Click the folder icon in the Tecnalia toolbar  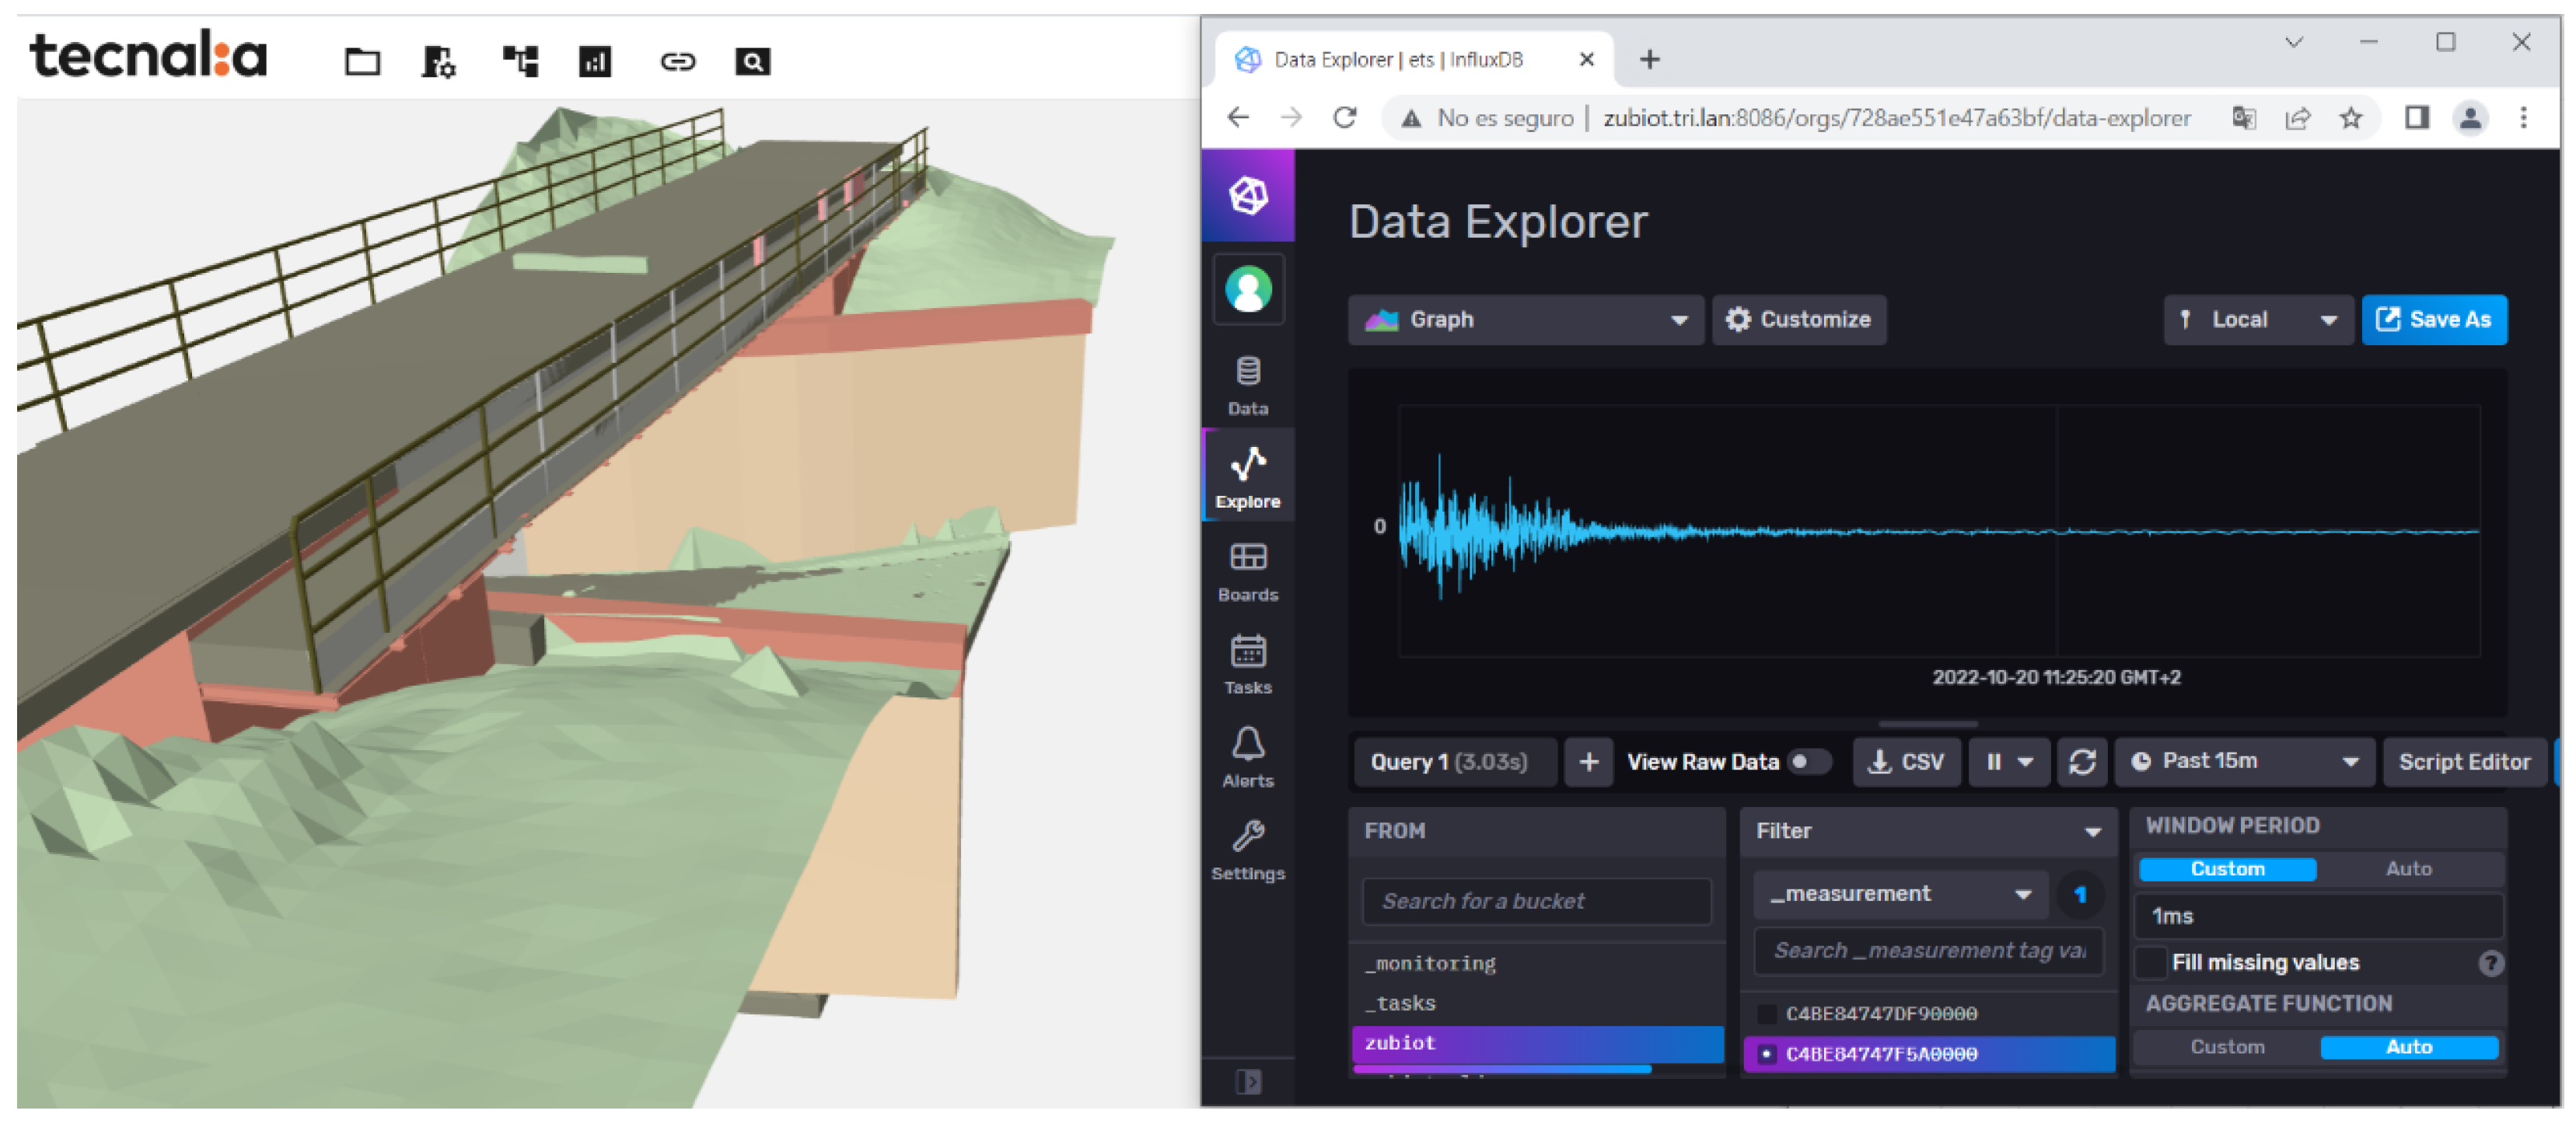click(362, 62)
